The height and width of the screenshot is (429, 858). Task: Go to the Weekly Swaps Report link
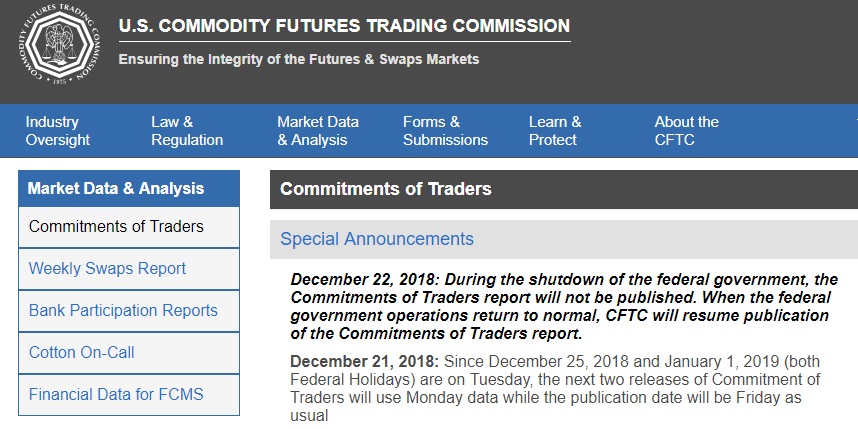(x=107, y=269)
